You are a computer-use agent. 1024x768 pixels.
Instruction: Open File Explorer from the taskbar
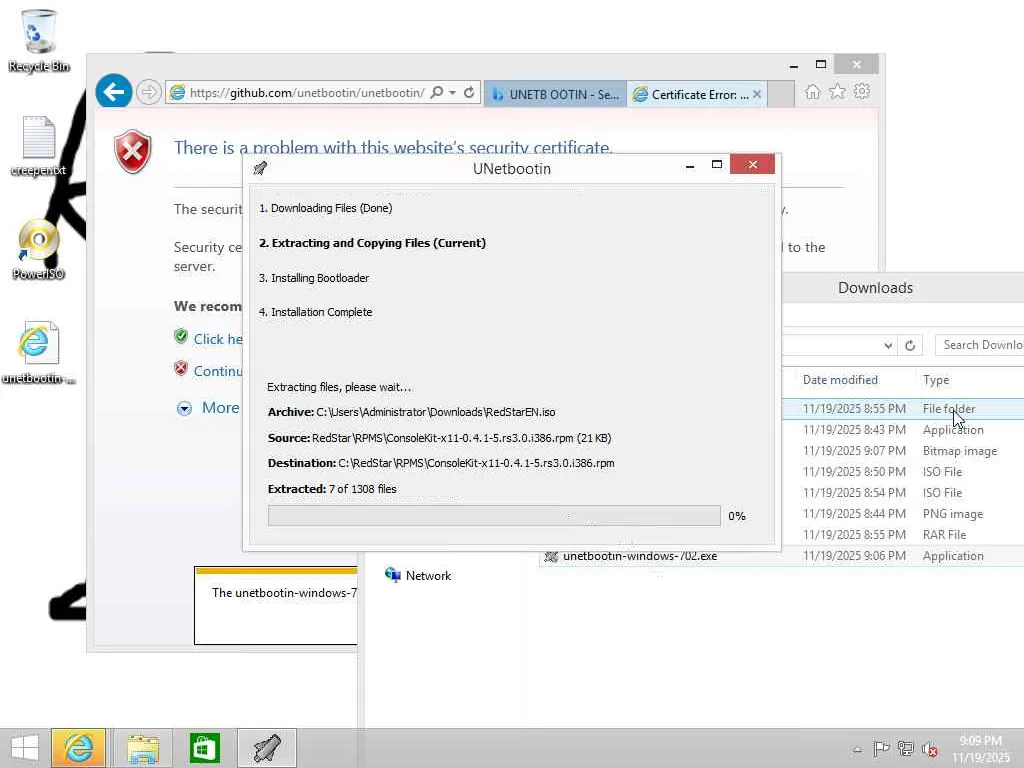coord(143,748)
